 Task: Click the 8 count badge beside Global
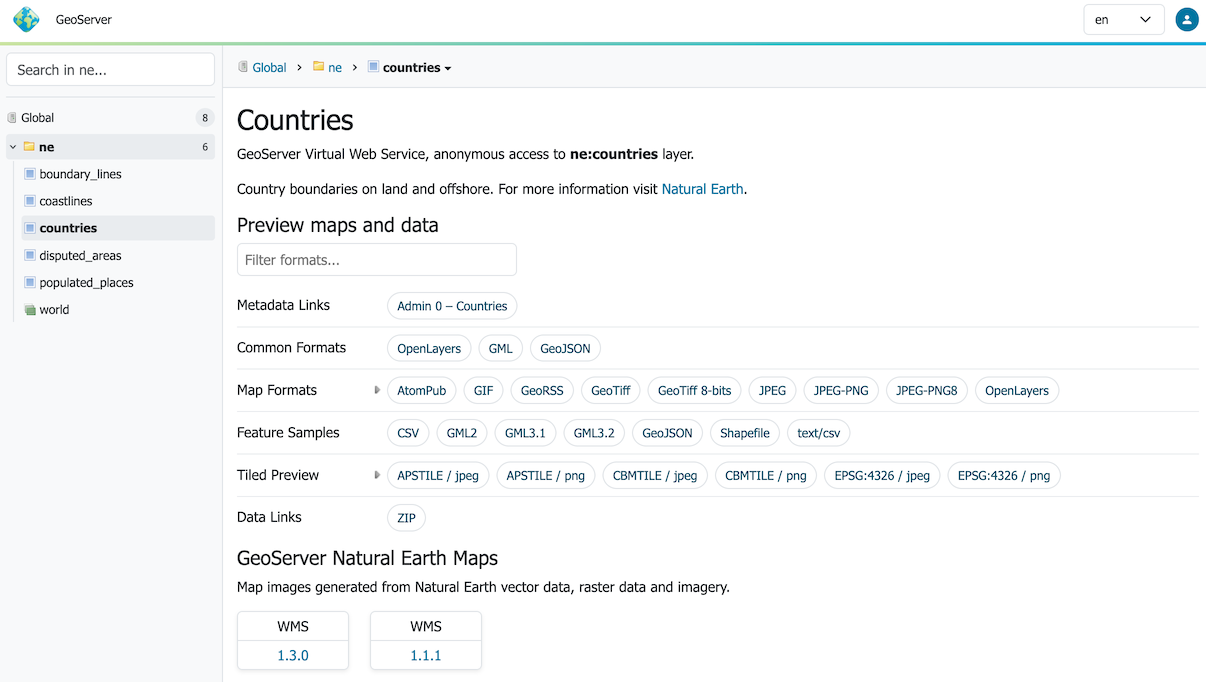[205, 118]
